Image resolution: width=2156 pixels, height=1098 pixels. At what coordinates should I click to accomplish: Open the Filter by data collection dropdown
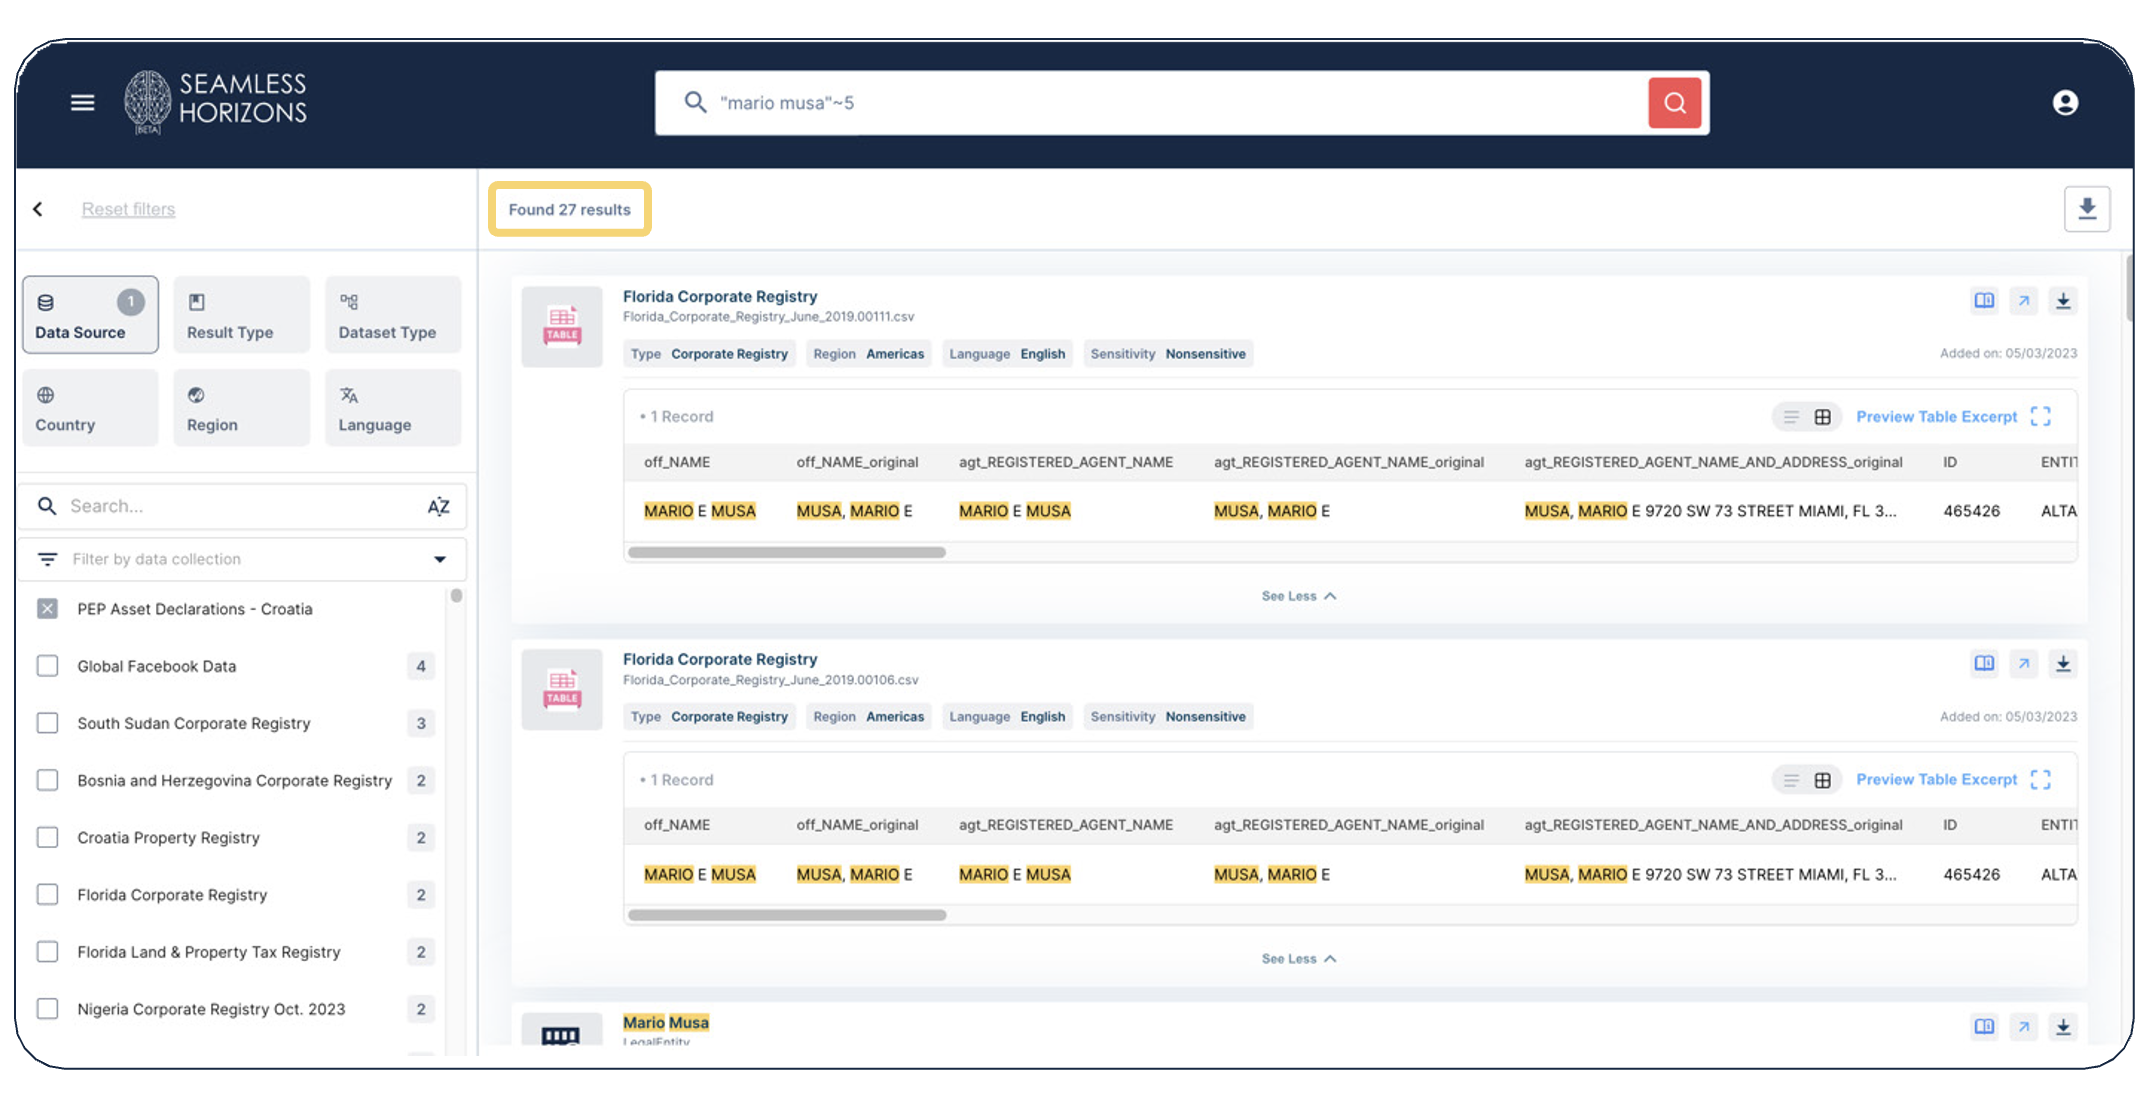[242, 559]
